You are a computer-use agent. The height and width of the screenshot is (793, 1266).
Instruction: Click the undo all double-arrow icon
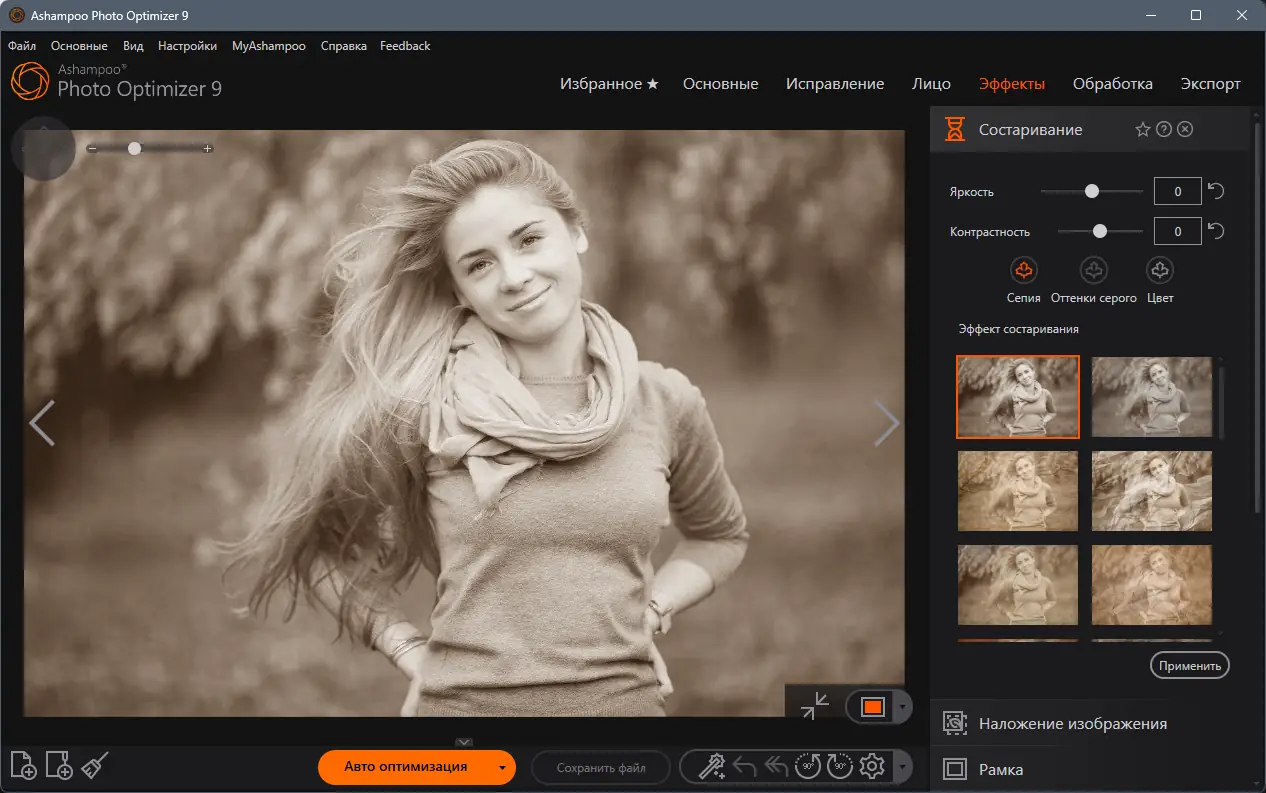(776, 767)
